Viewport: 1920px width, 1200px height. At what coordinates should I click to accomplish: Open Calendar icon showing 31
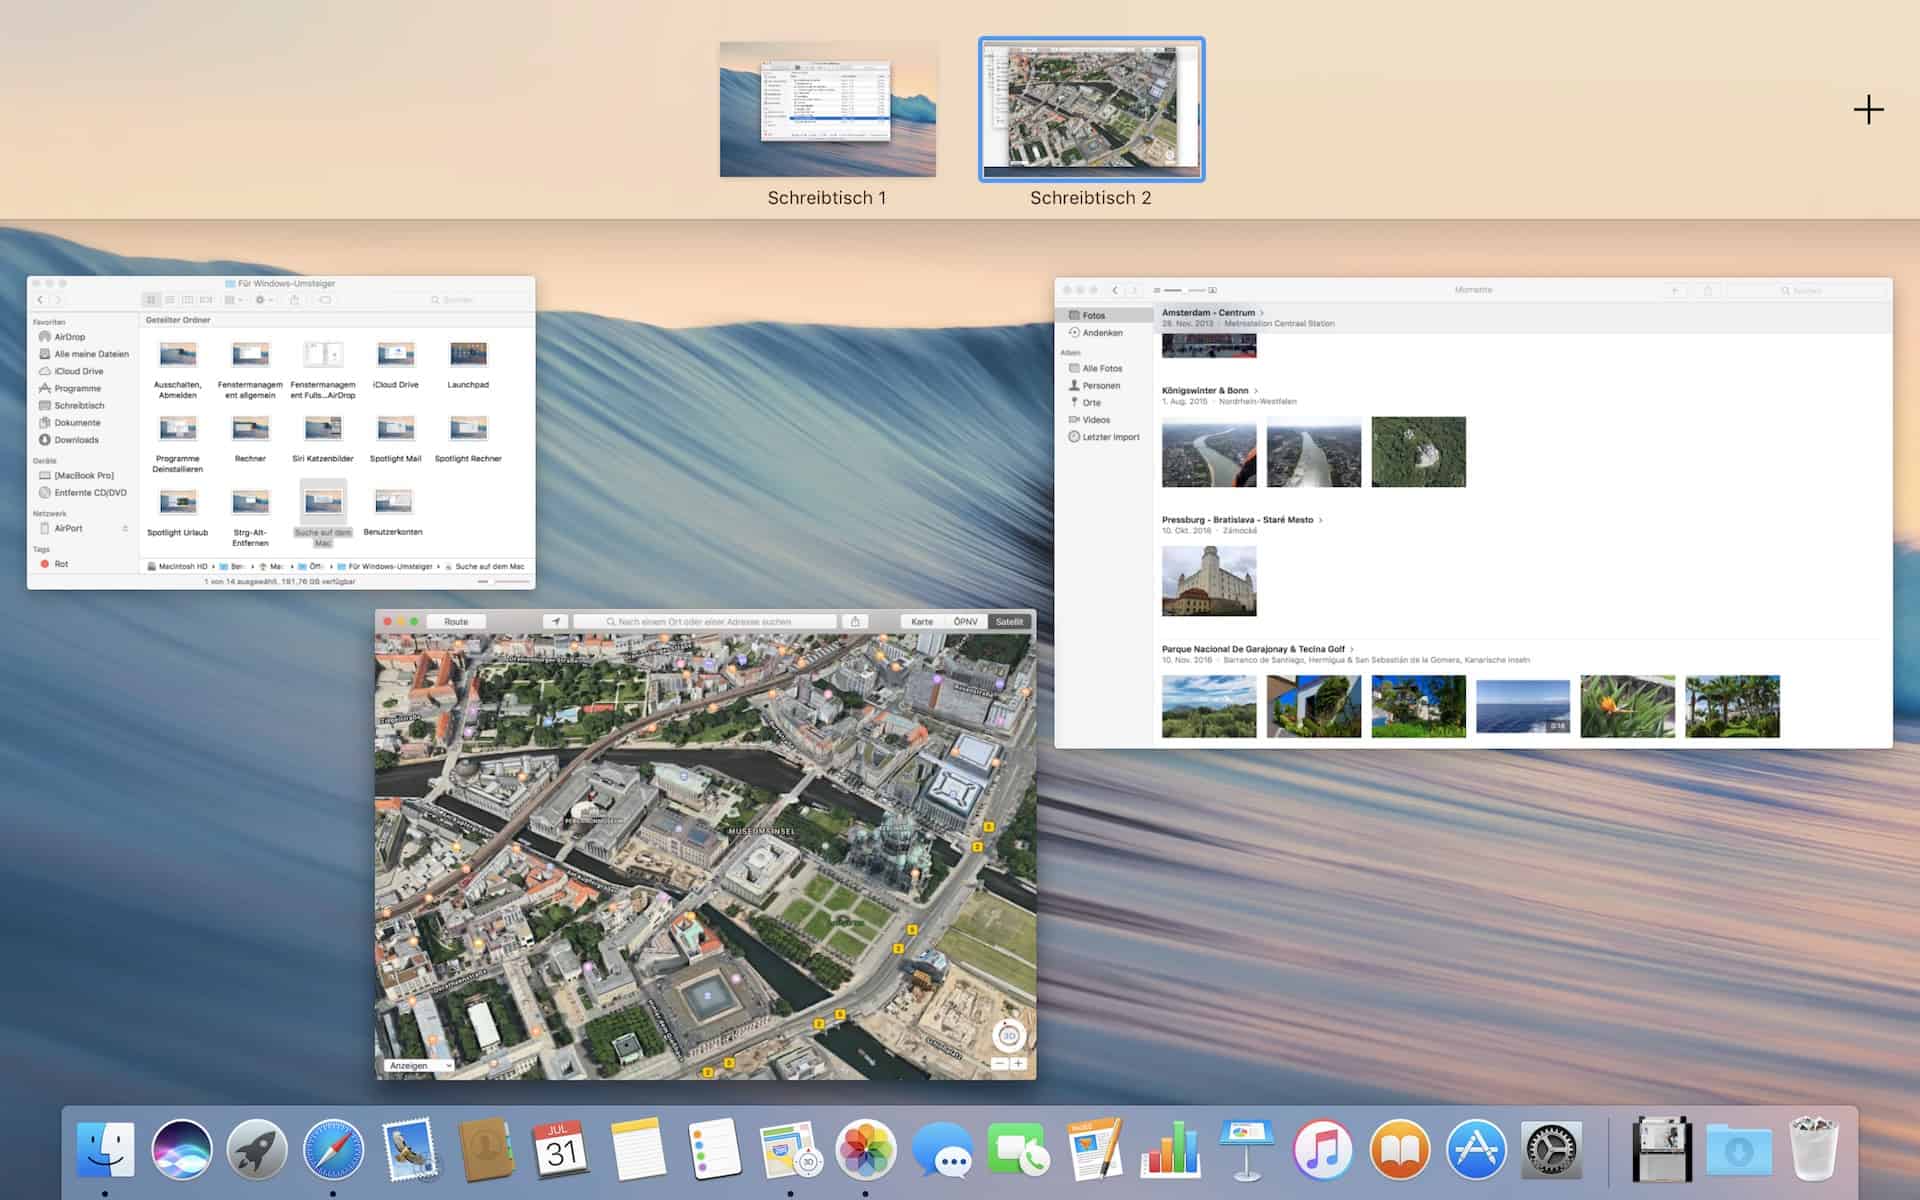click(561, 1150)
